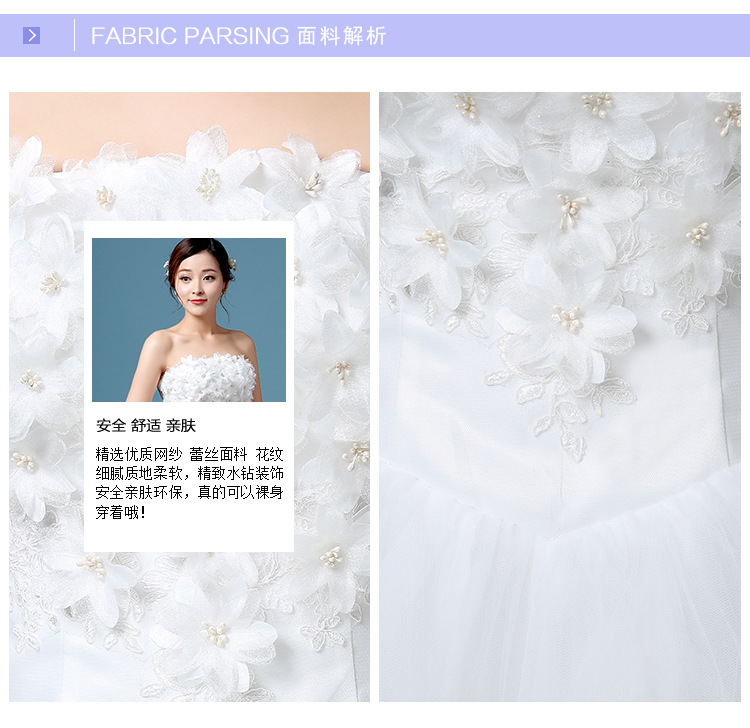Screen dimensions: 750x728
Task: Click the arrow icon in purple header
Action: point(32,35)
